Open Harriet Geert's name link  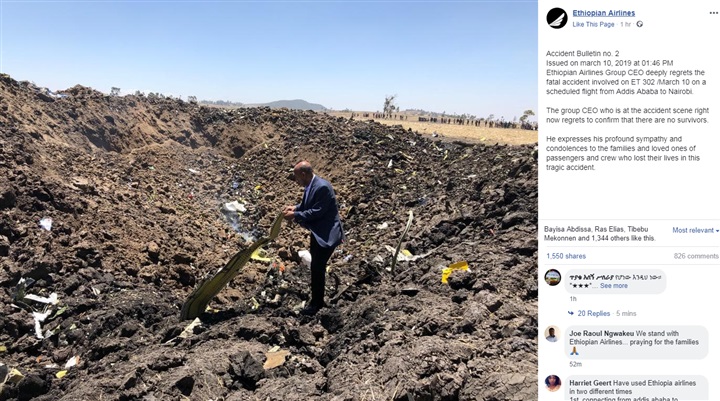pos(590,383)
